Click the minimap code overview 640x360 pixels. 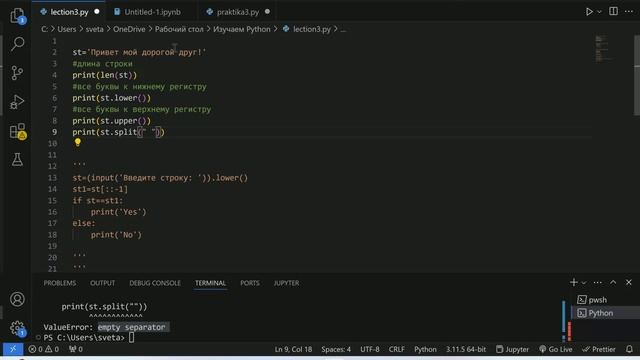point(603,49)
